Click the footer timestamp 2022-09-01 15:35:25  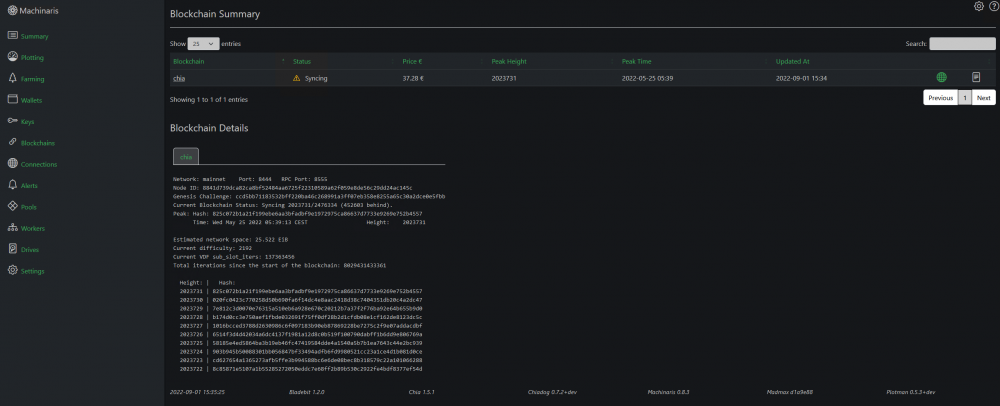click(x=197, y=392)
